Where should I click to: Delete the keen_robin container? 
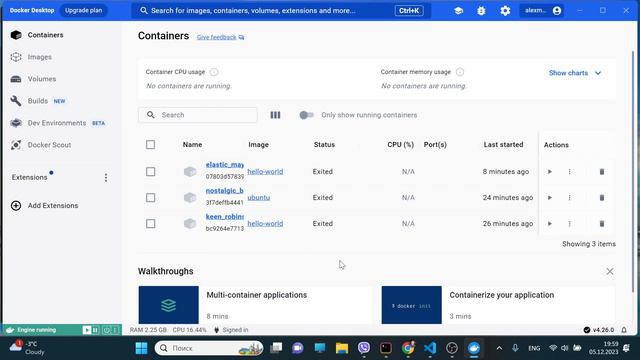tap(602, 224)
